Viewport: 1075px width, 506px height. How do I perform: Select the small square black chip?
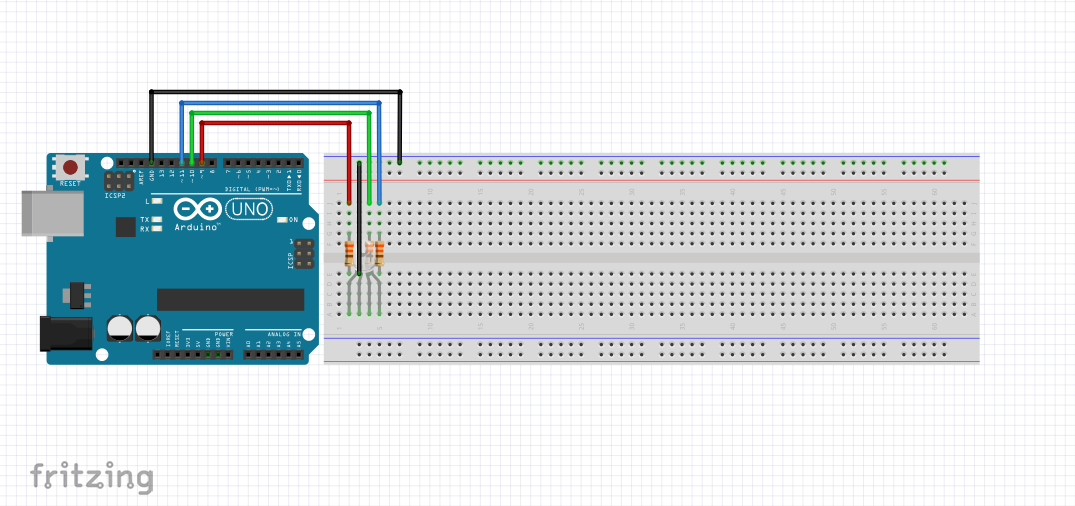click(125, 227)
